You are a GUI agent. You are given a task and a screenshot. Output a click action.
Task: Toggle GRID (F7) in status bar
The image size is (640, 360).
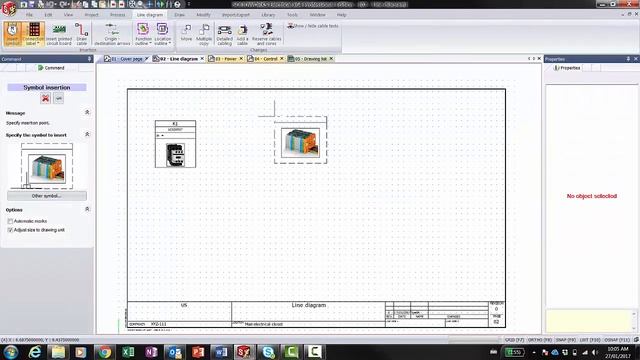click(x=514, y=340)
